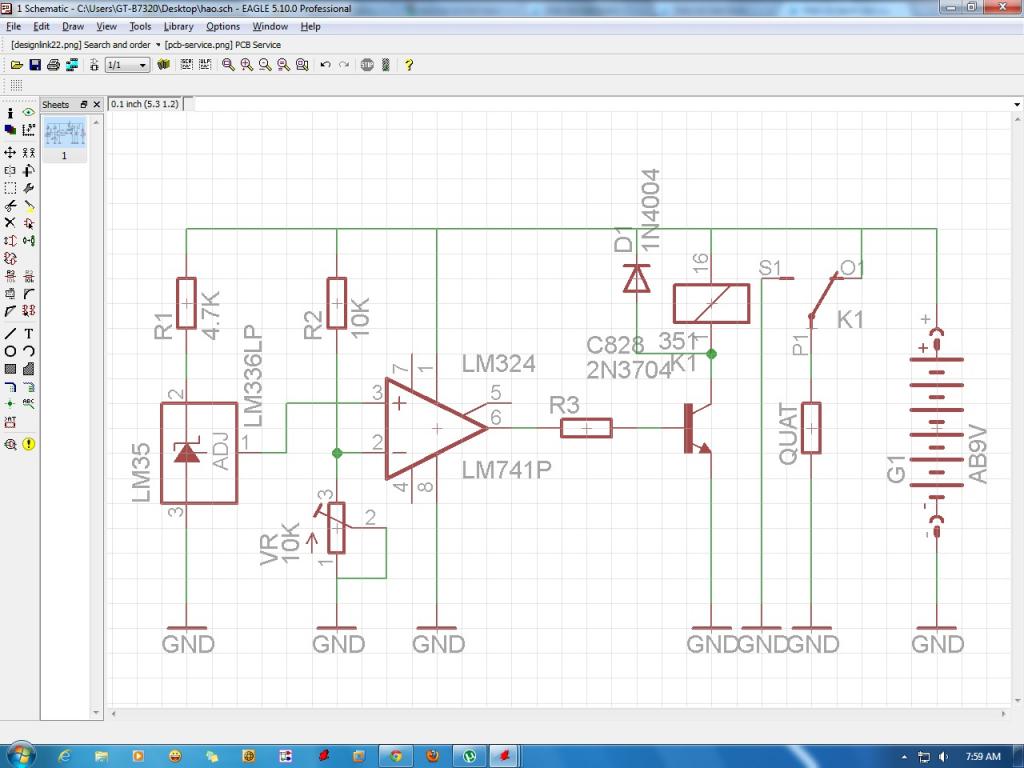Select the Wire line drawing tool
This screenshot has height=768, width=1024.
(x=10, y=333)
